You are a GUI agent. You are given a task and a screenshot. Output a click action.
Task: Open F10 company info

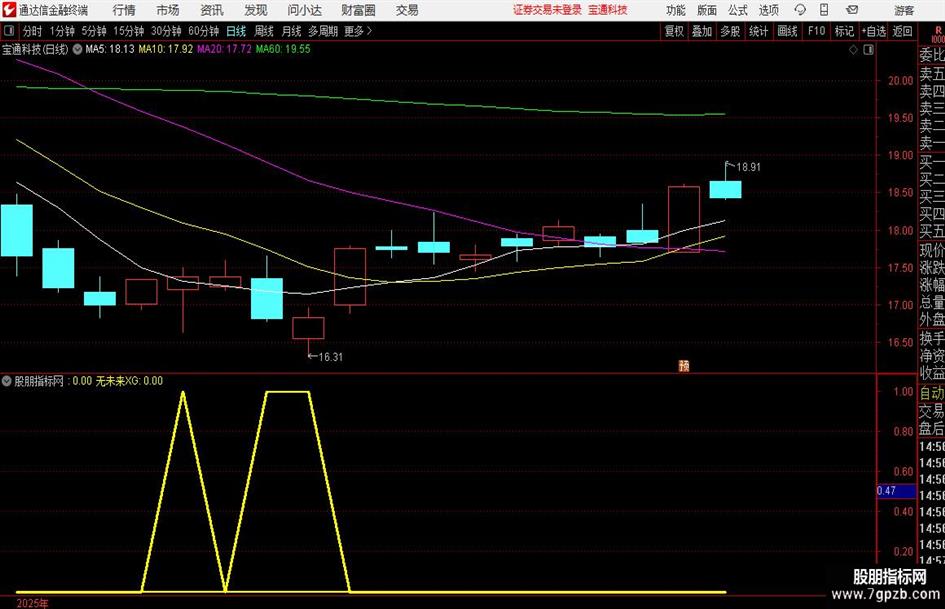click(x=817, y=31)
